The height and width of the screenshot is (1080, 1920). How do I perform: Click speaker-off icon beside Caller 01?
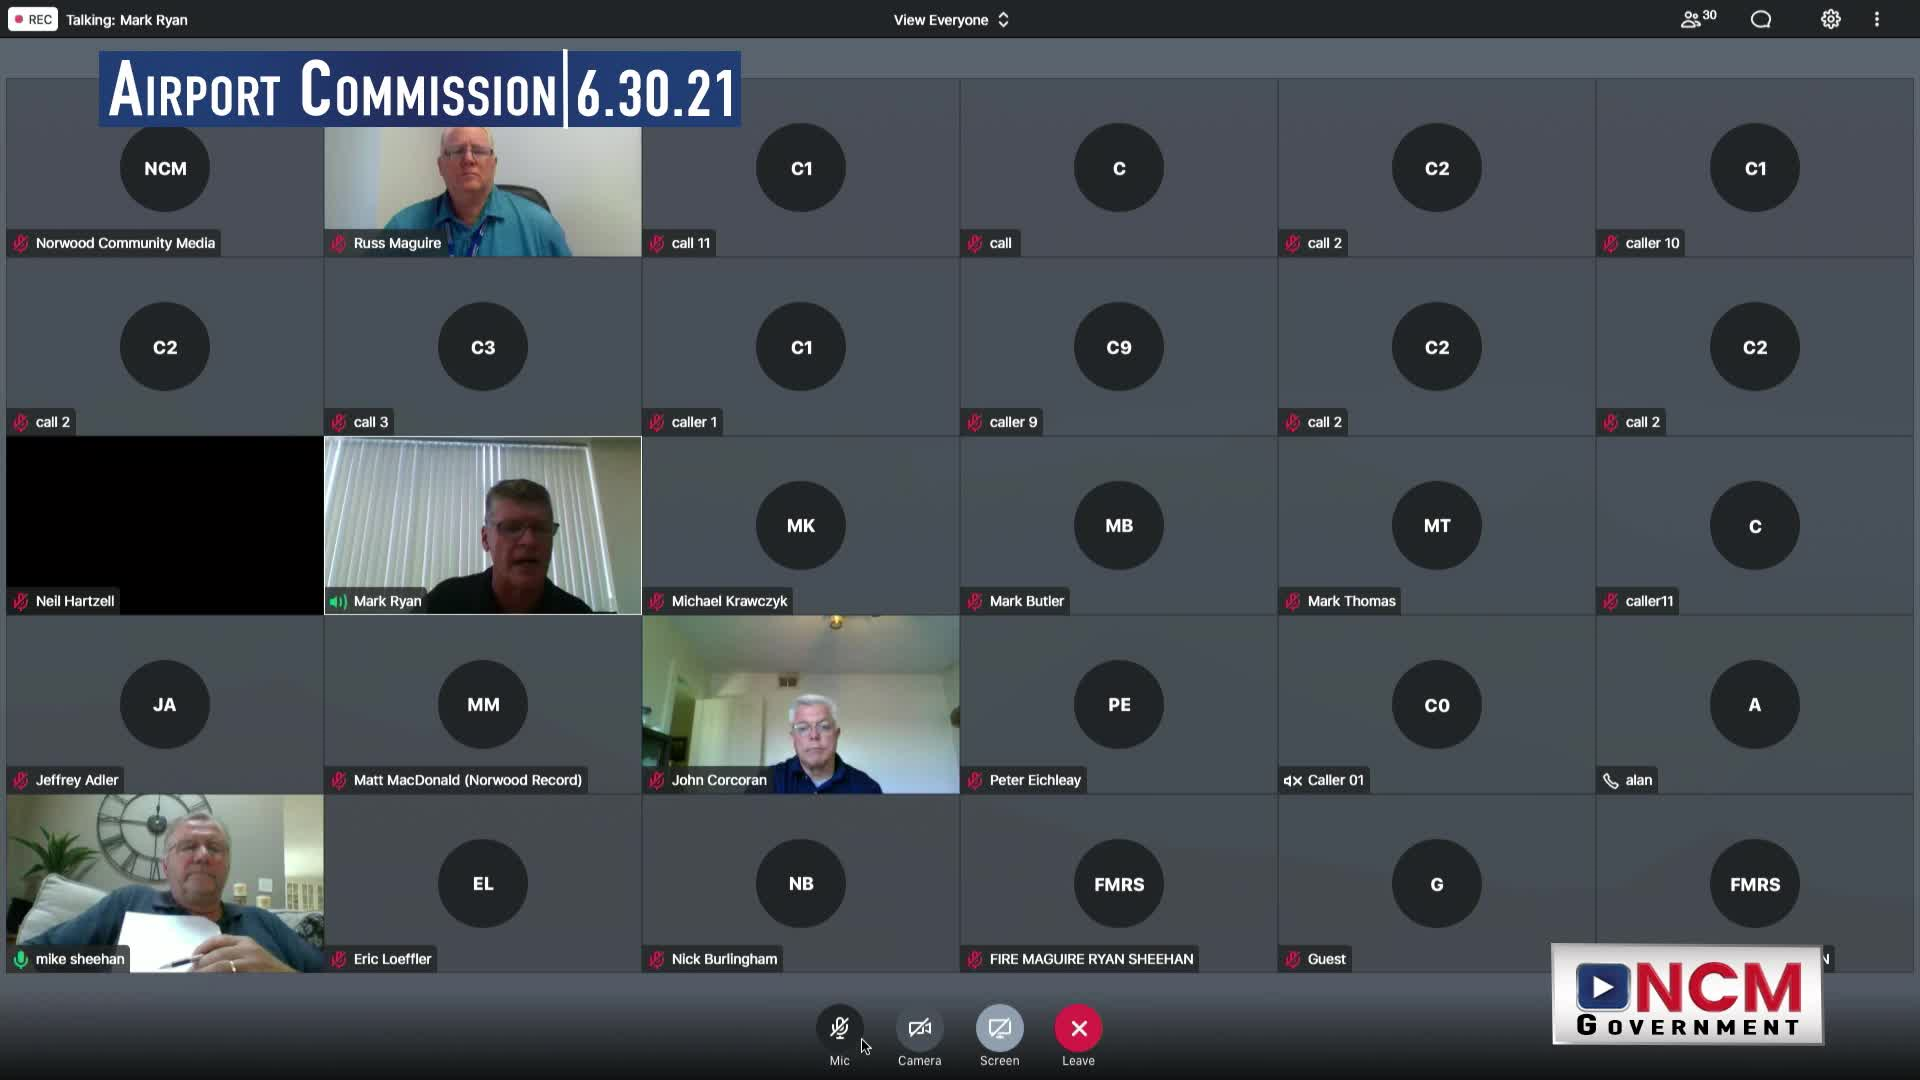coord(1292,781)
